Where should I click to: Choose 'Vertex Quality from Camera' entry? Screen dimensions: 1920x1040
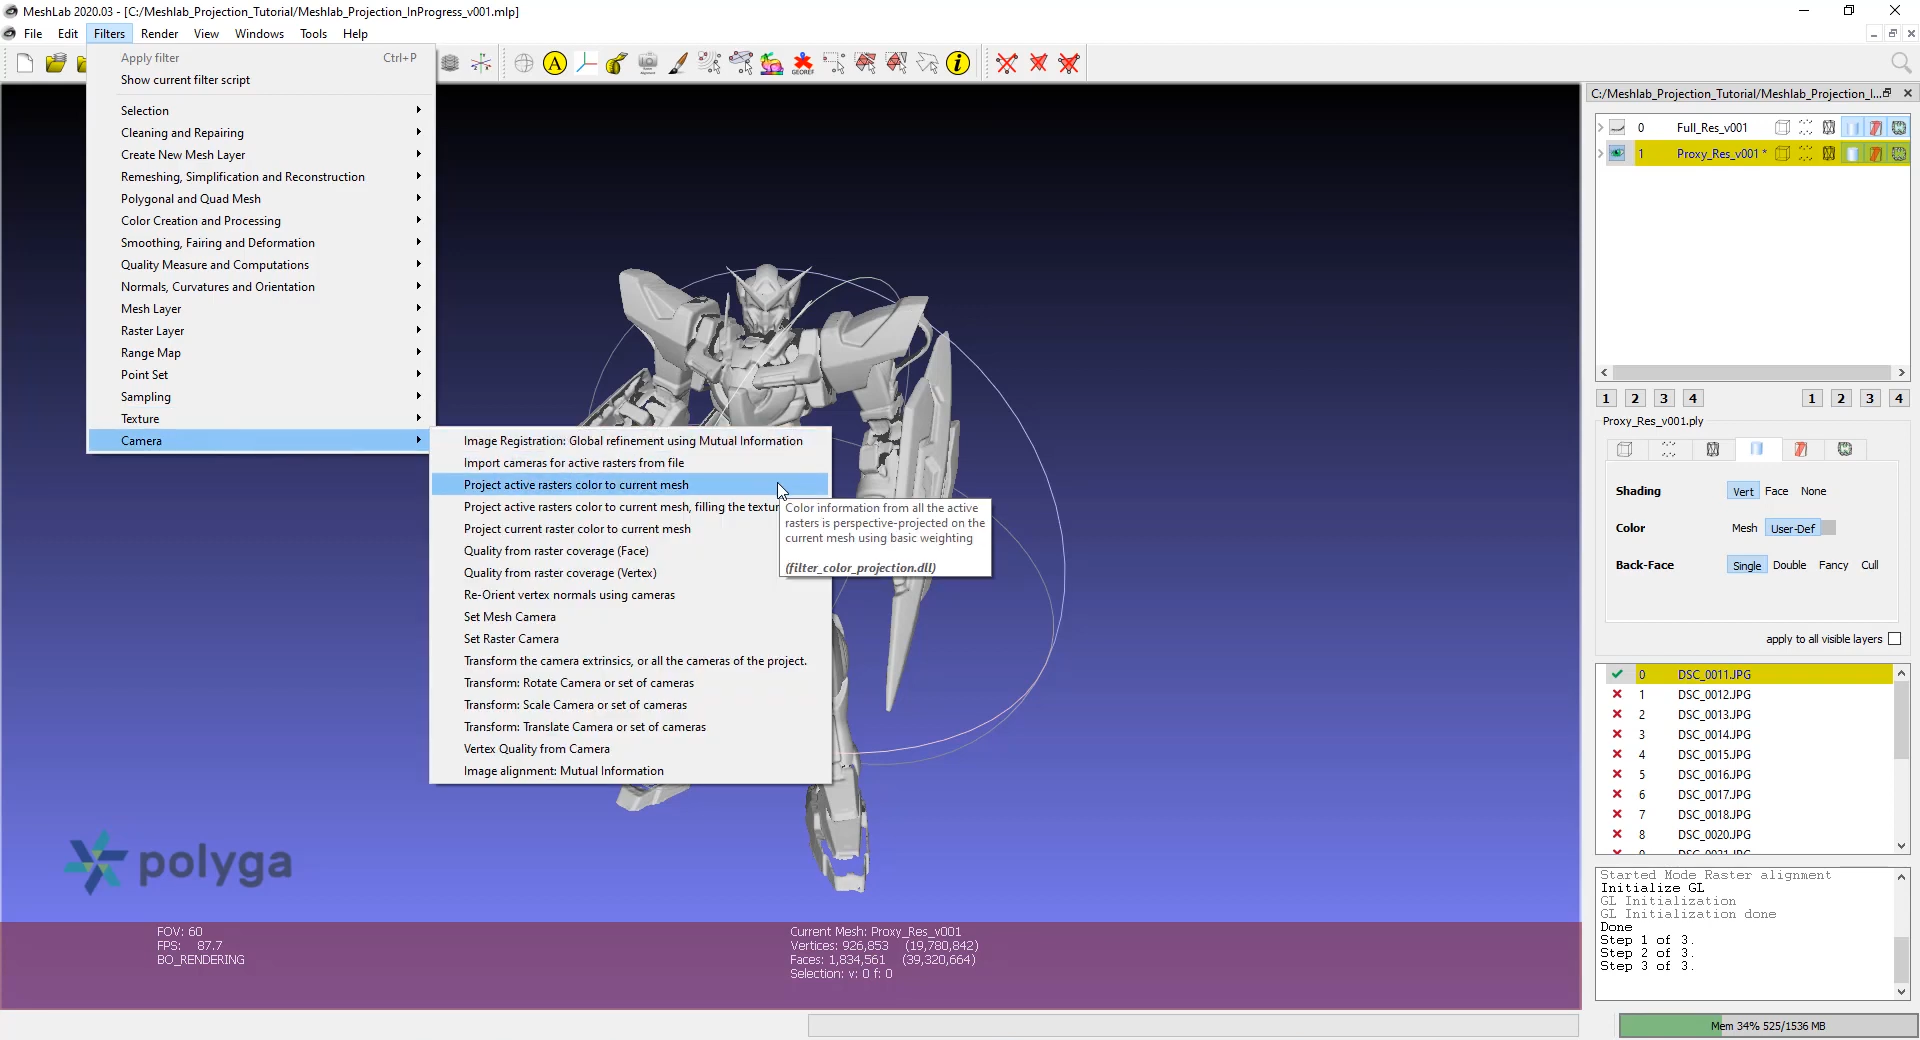click(630, 749)
